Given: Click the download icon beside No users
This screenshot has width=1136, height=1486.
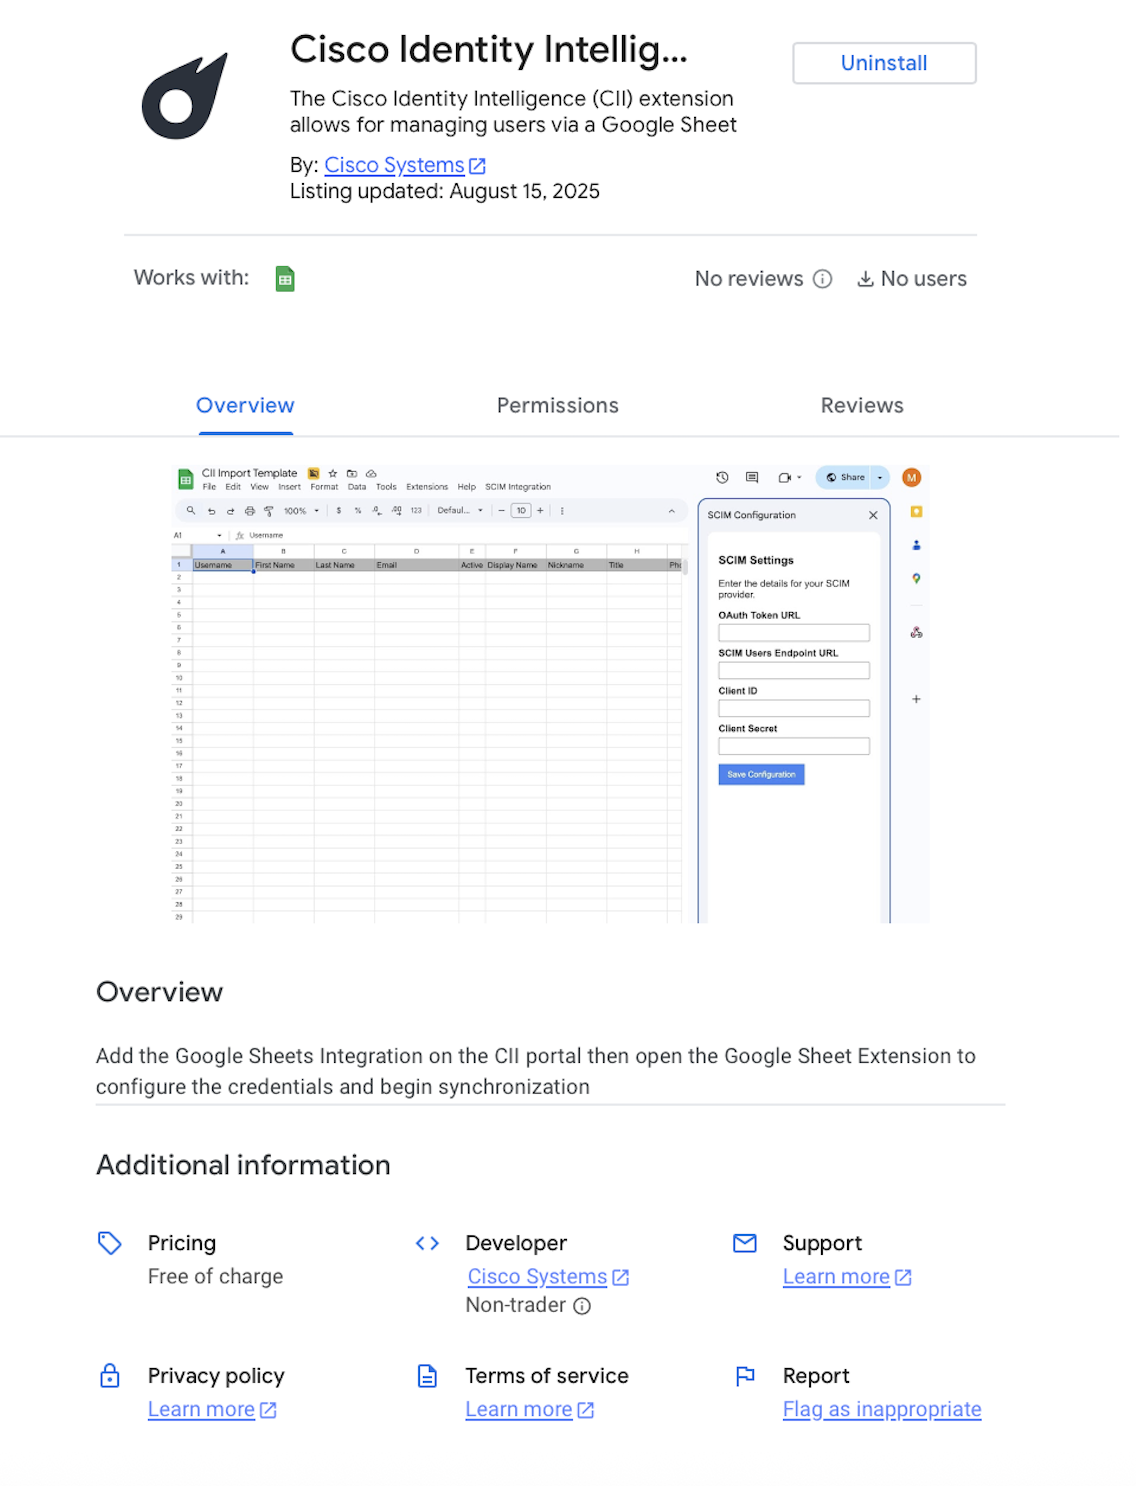Looking at the screenshot, I should 865,279.
